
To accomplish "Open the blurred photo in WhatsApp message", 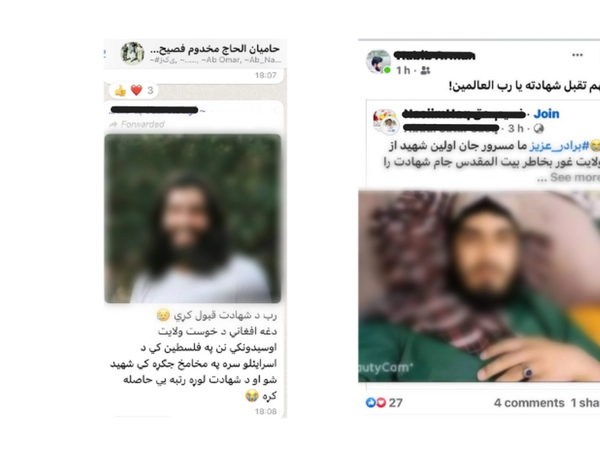I will tap(193, 218).
